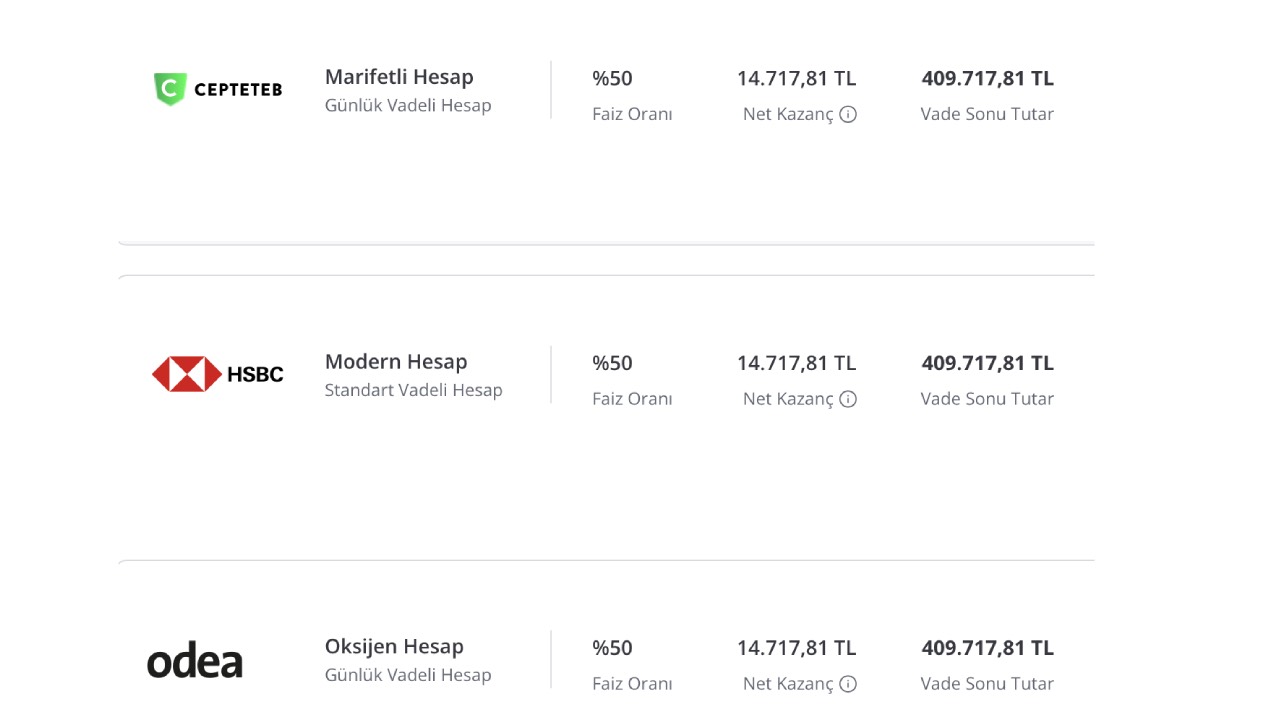The height and width of the screenshot is (720, 1280).
Task: Click CEPTETEB Vade Sonu Tutar label
Action: tap(987, 114)
